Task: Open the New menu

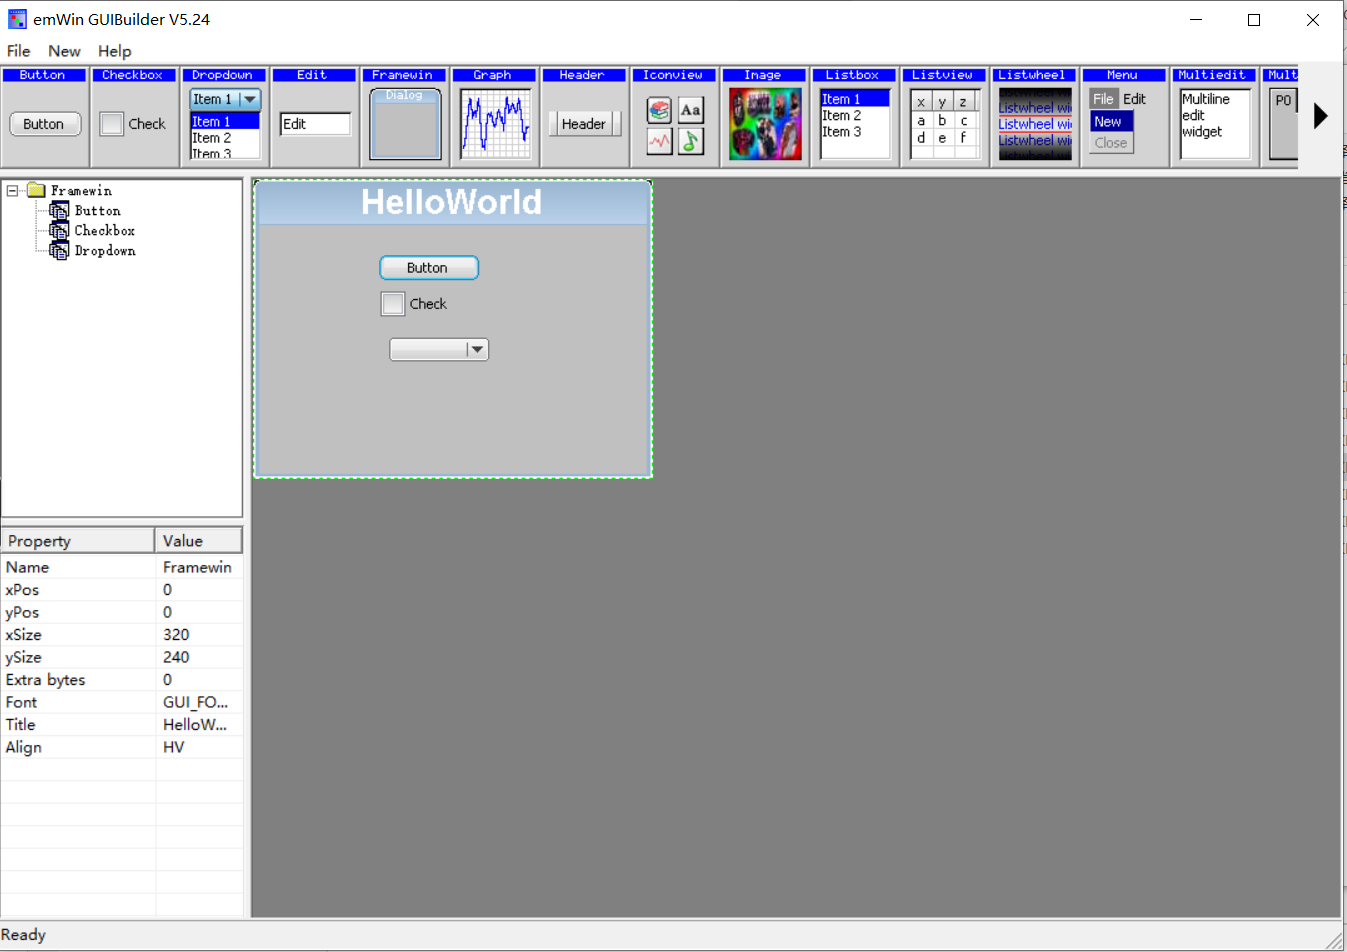Action: click(x=64, y=51)
